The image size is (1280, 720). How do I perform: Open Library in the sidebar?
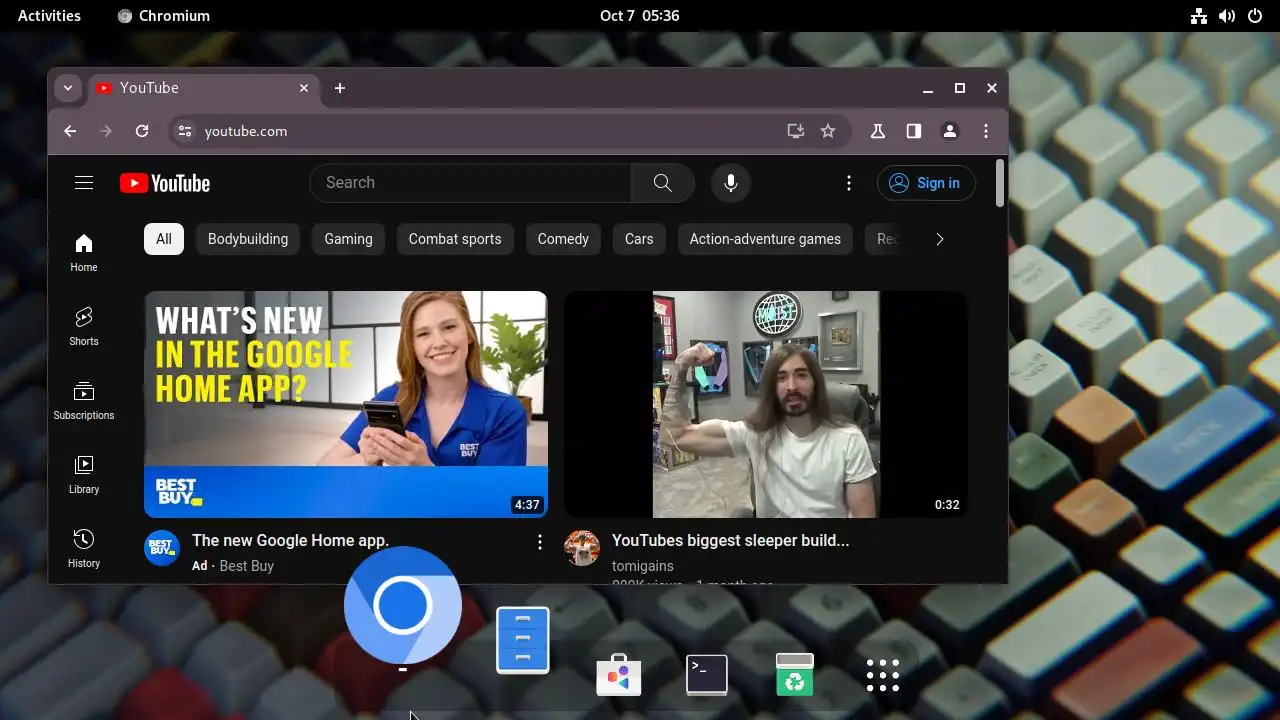[84, 474]
